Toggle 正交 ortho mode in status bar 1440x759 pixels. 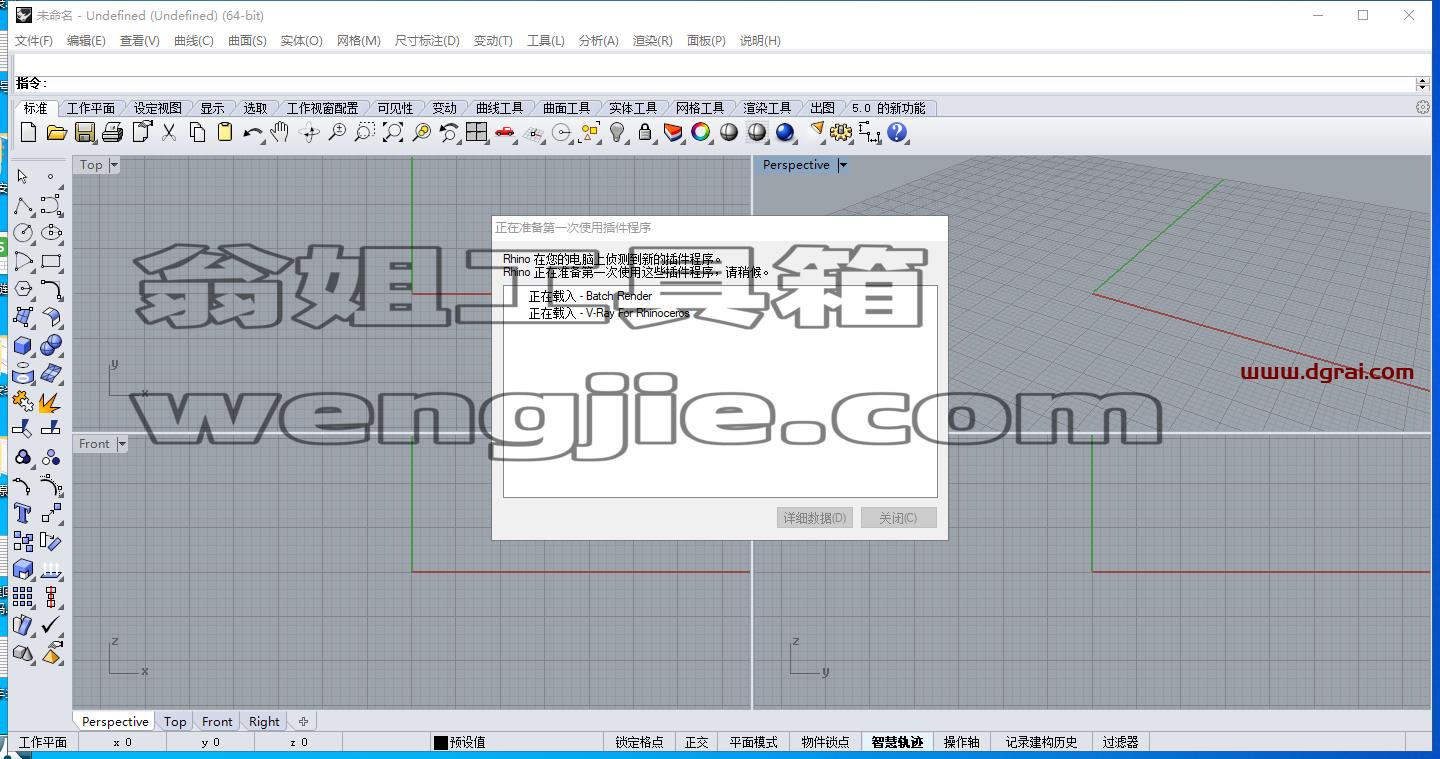697,742
